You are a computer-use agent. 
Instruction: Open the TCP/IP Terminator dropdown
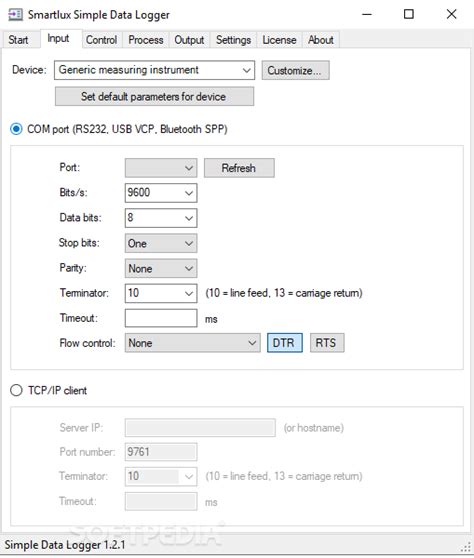coord(161,476)
